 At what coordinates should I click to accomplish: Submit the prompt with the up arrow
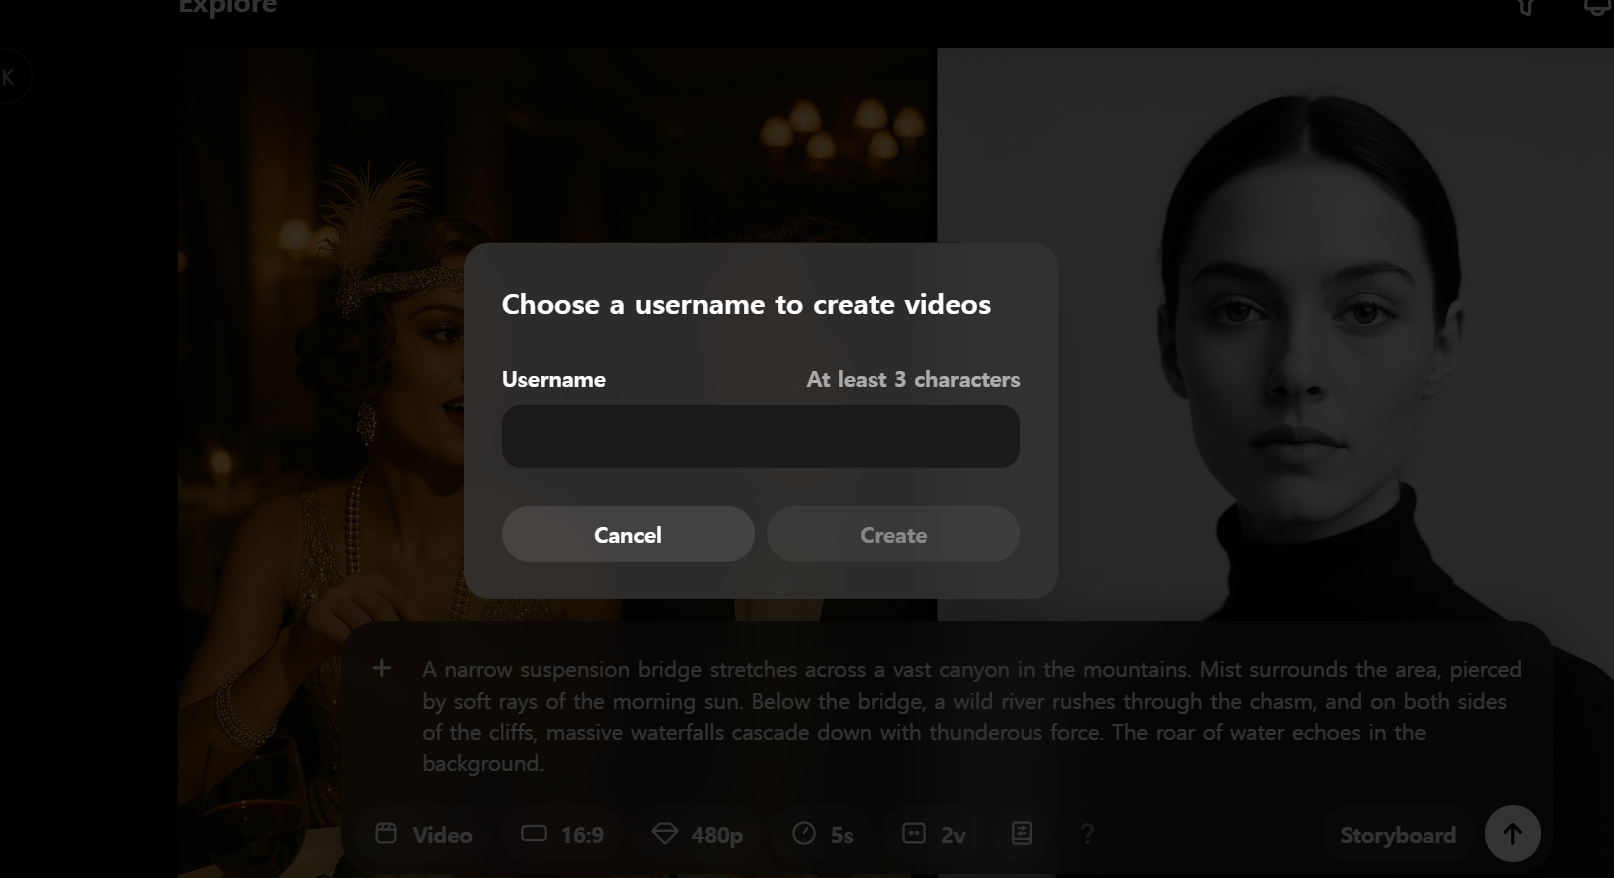pyautogui.click(x=1513, y=834)
